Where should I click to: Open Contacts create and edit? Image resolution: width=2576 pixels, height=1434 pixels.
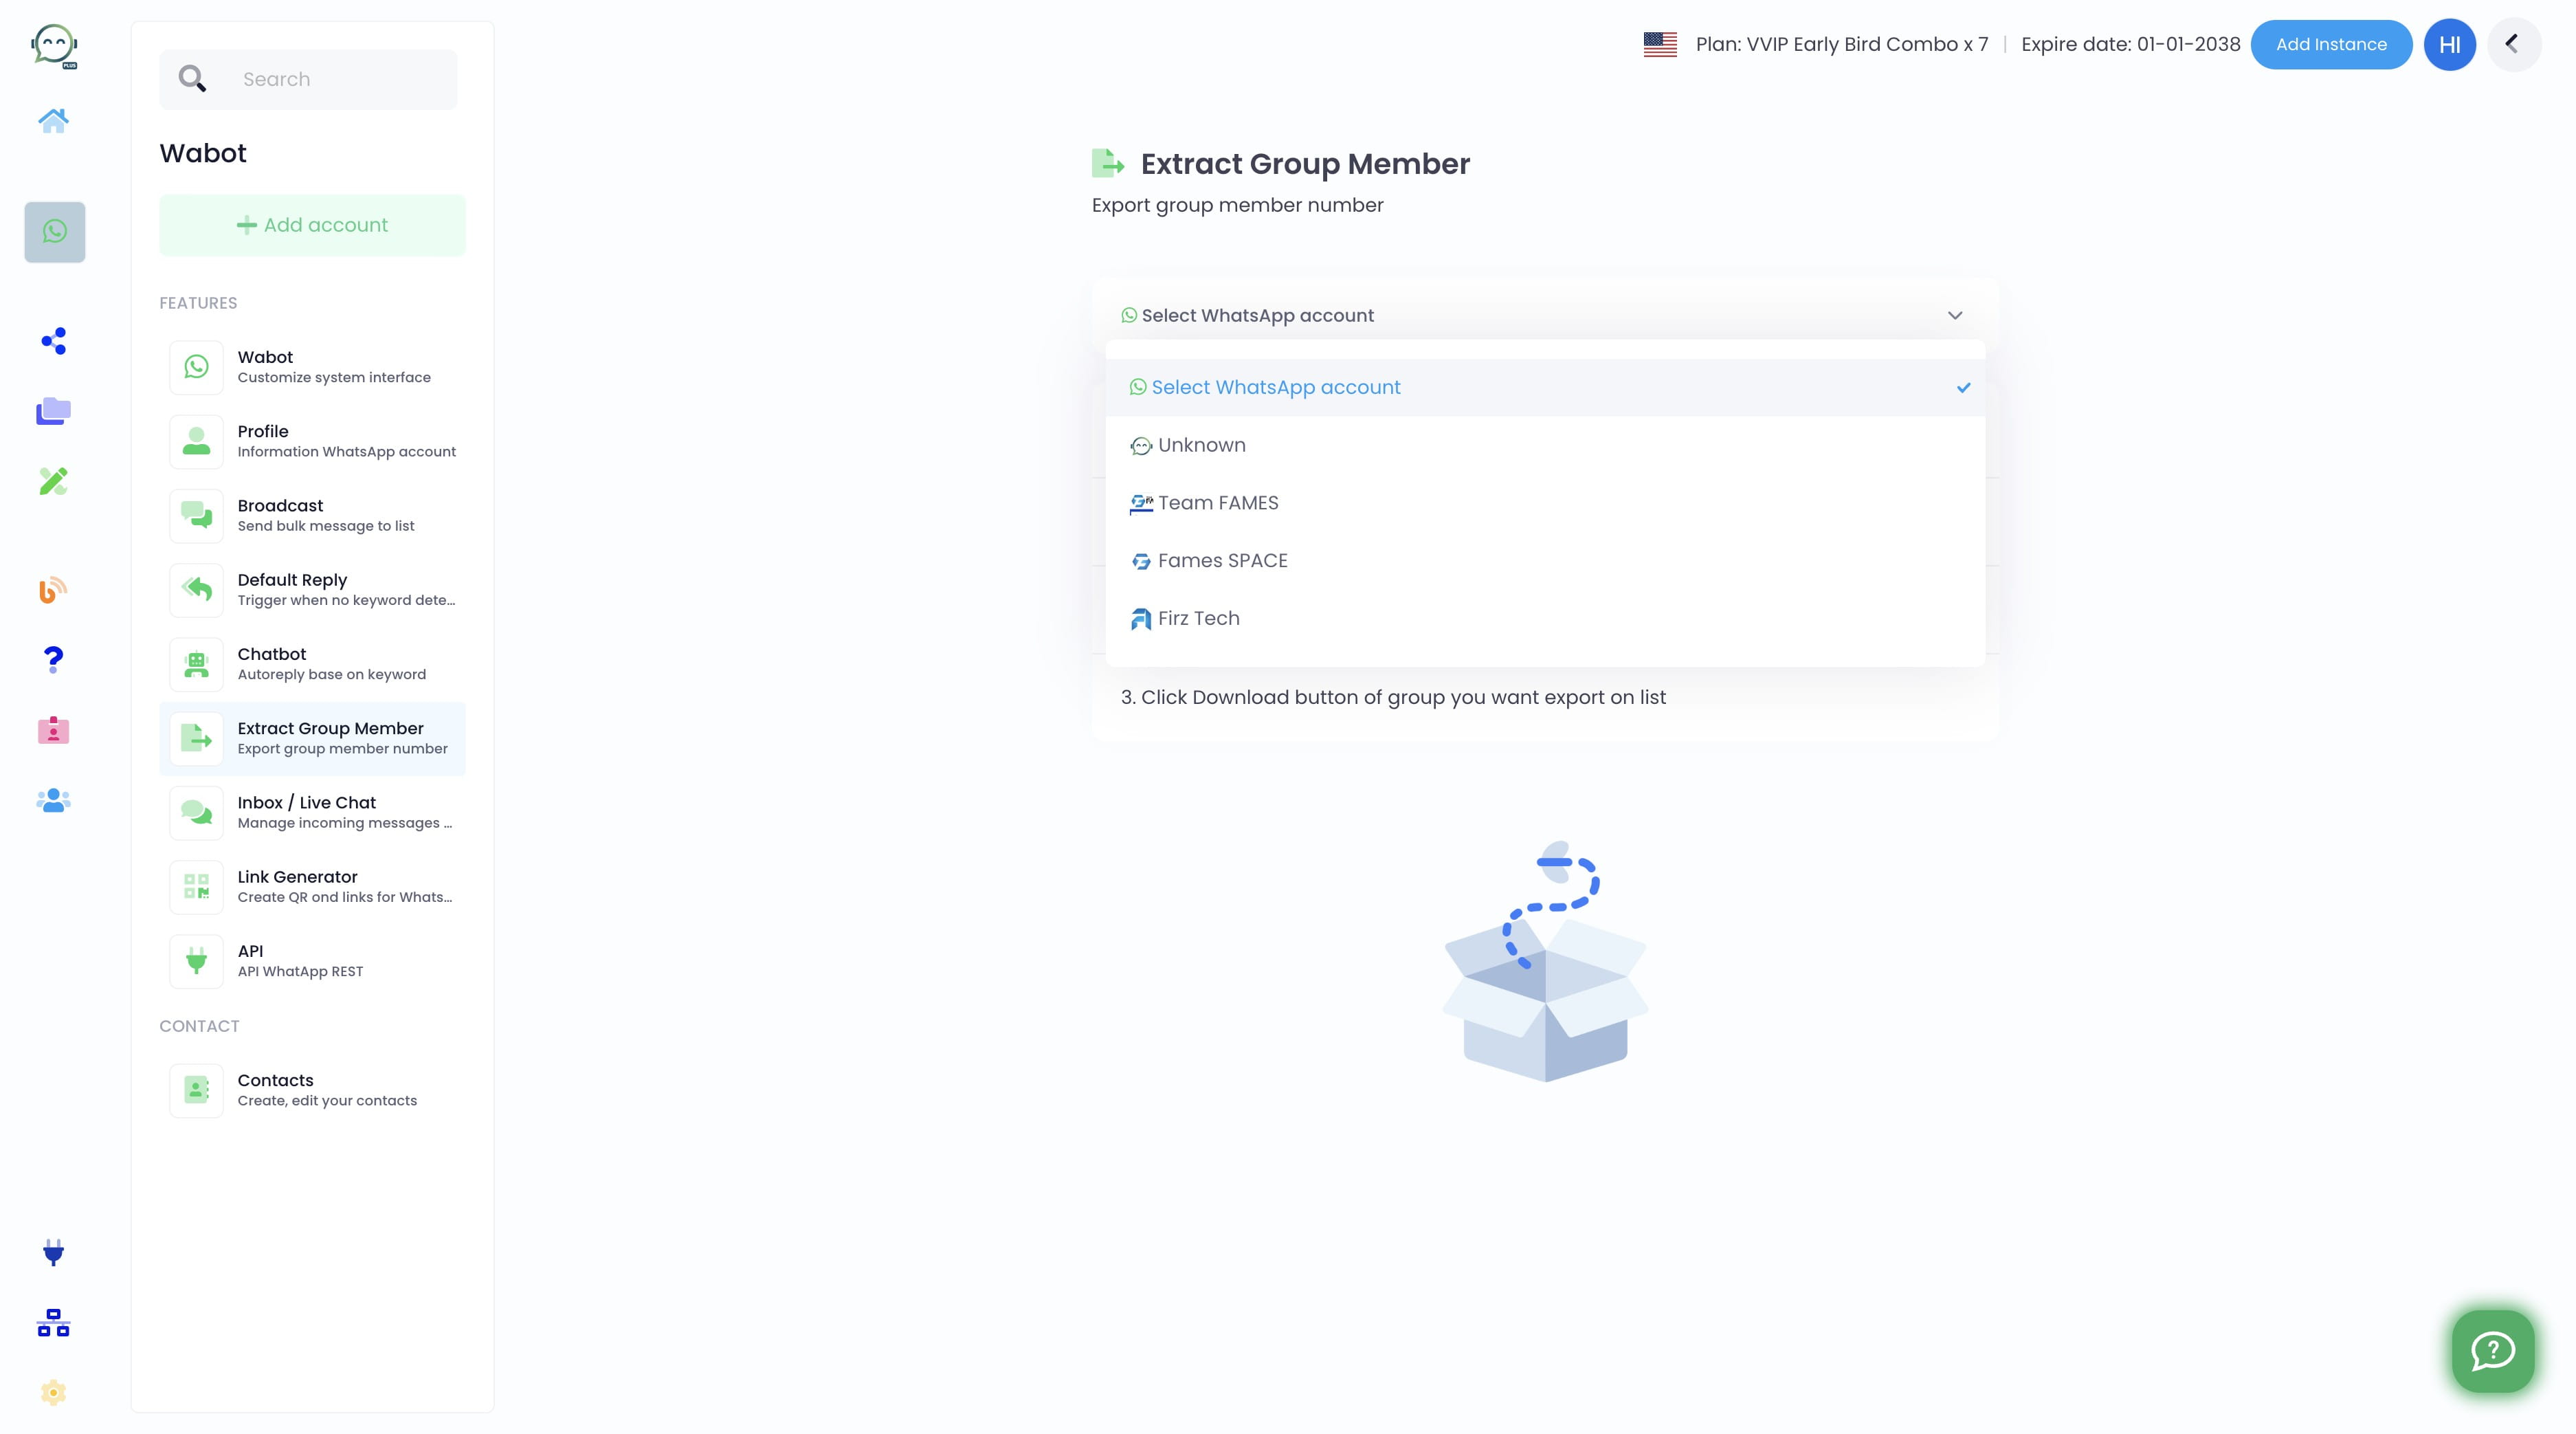click(313, 1090)
